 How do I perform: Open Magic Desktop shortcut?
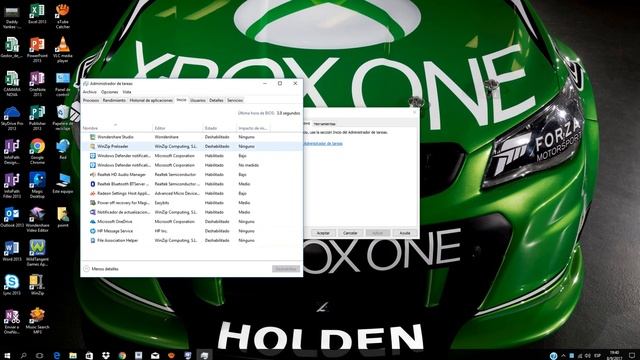coord(37,185)
